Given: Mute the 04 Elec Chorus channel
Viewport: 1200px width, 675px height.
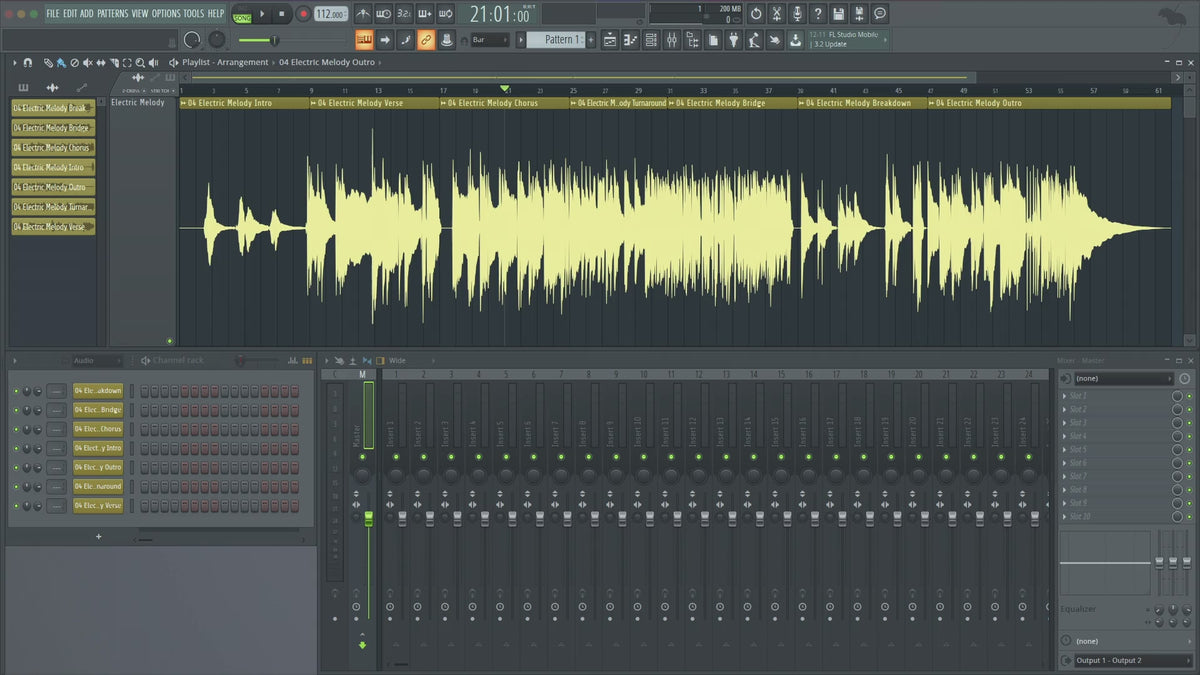Looking at the screenshot, I should coord(17,429).
